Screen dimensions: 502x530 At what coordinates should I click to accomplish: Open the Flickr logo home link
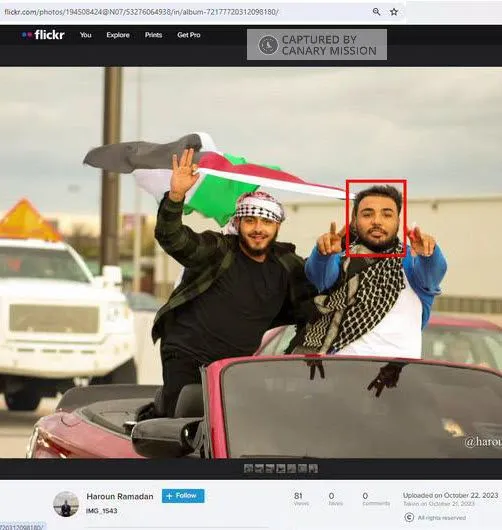[x=43, y=35]
